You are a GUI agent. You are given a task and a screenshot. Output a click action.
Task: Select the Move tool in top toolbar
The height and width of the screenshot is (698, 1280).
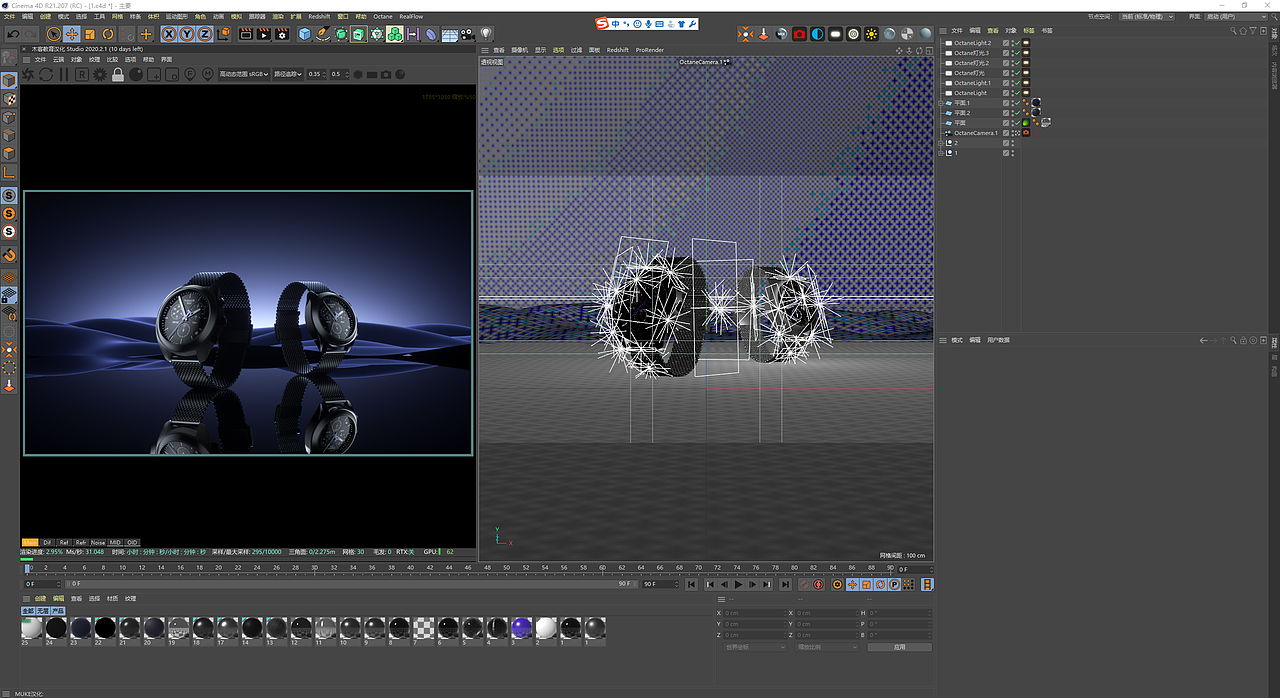pos(72,34)
